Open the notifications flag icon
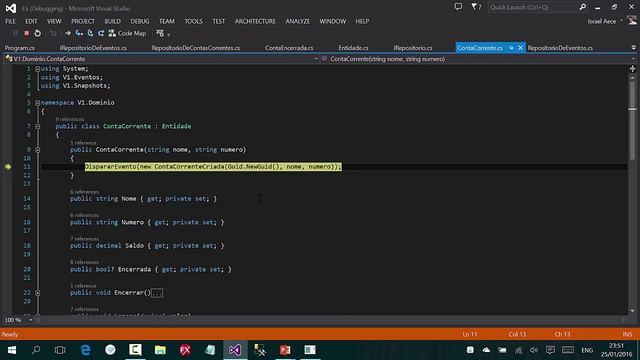 point(476,7)
